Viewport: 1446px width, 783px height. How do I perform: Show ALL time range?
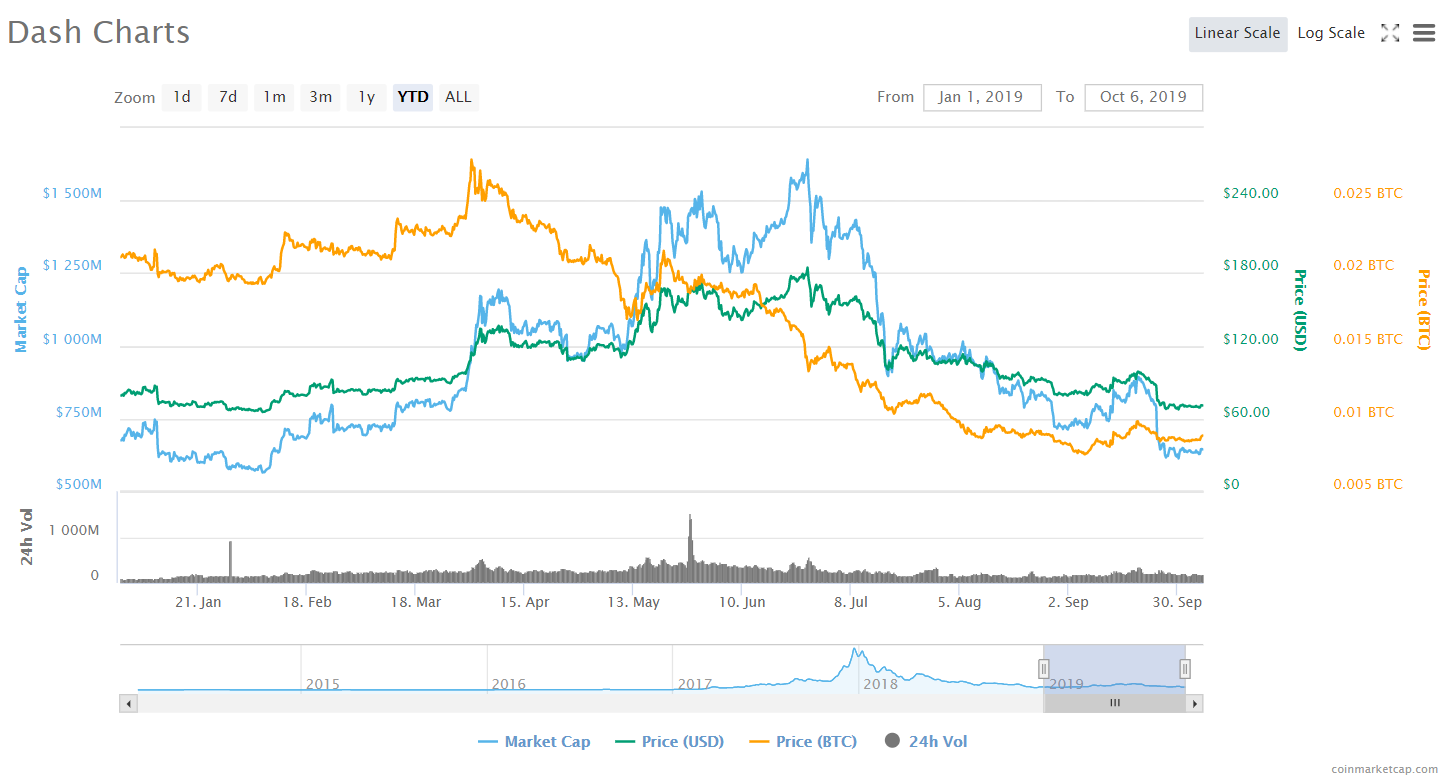point(458,97)
